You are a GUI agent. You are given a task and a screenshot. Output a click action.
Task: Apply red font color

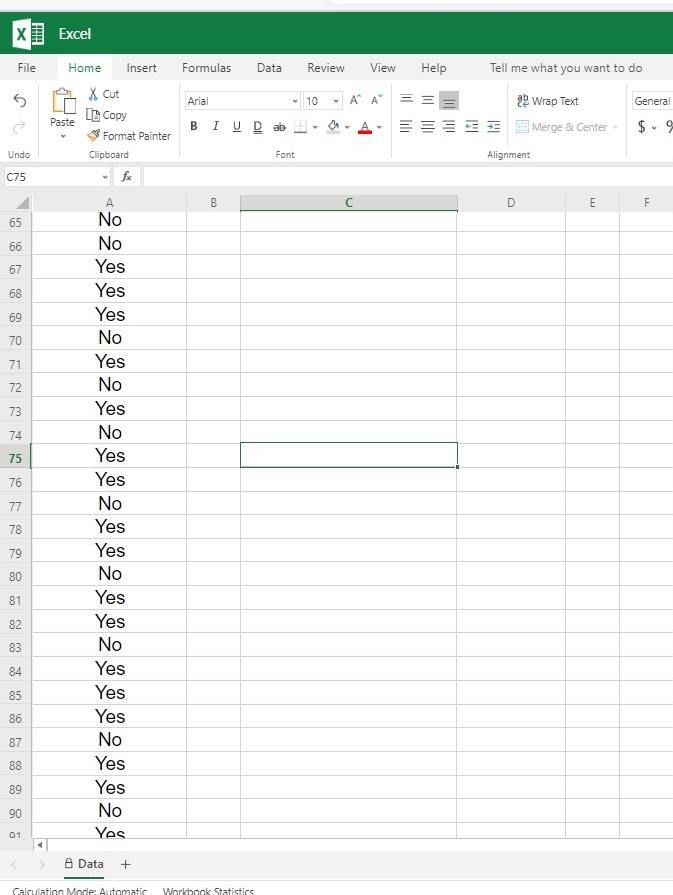point(365,127)
